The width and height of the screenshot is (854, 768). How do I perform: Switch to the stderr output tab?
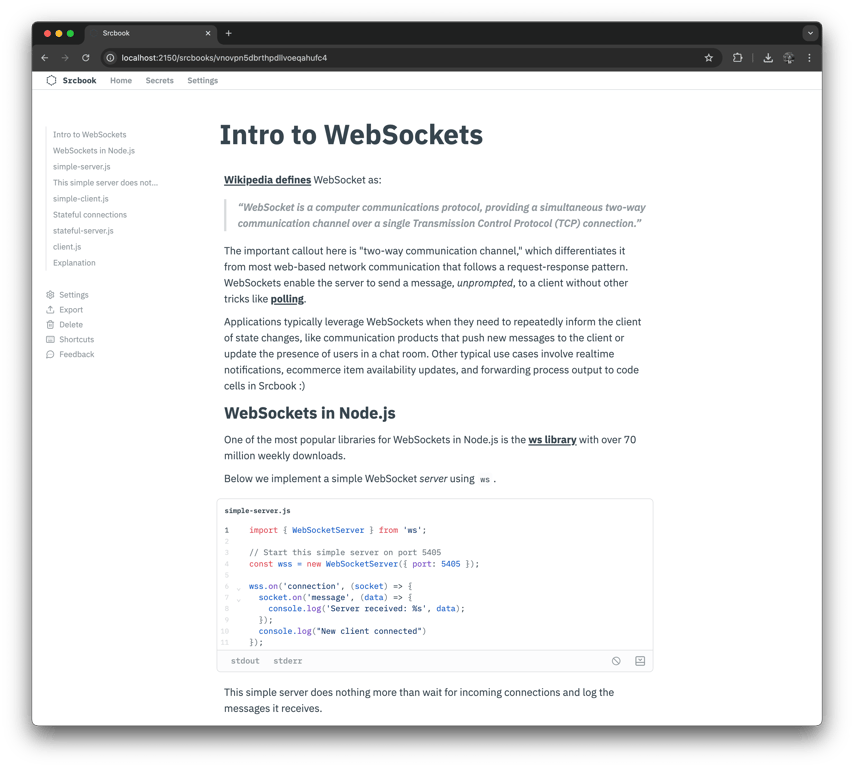[x=288, y=661]
